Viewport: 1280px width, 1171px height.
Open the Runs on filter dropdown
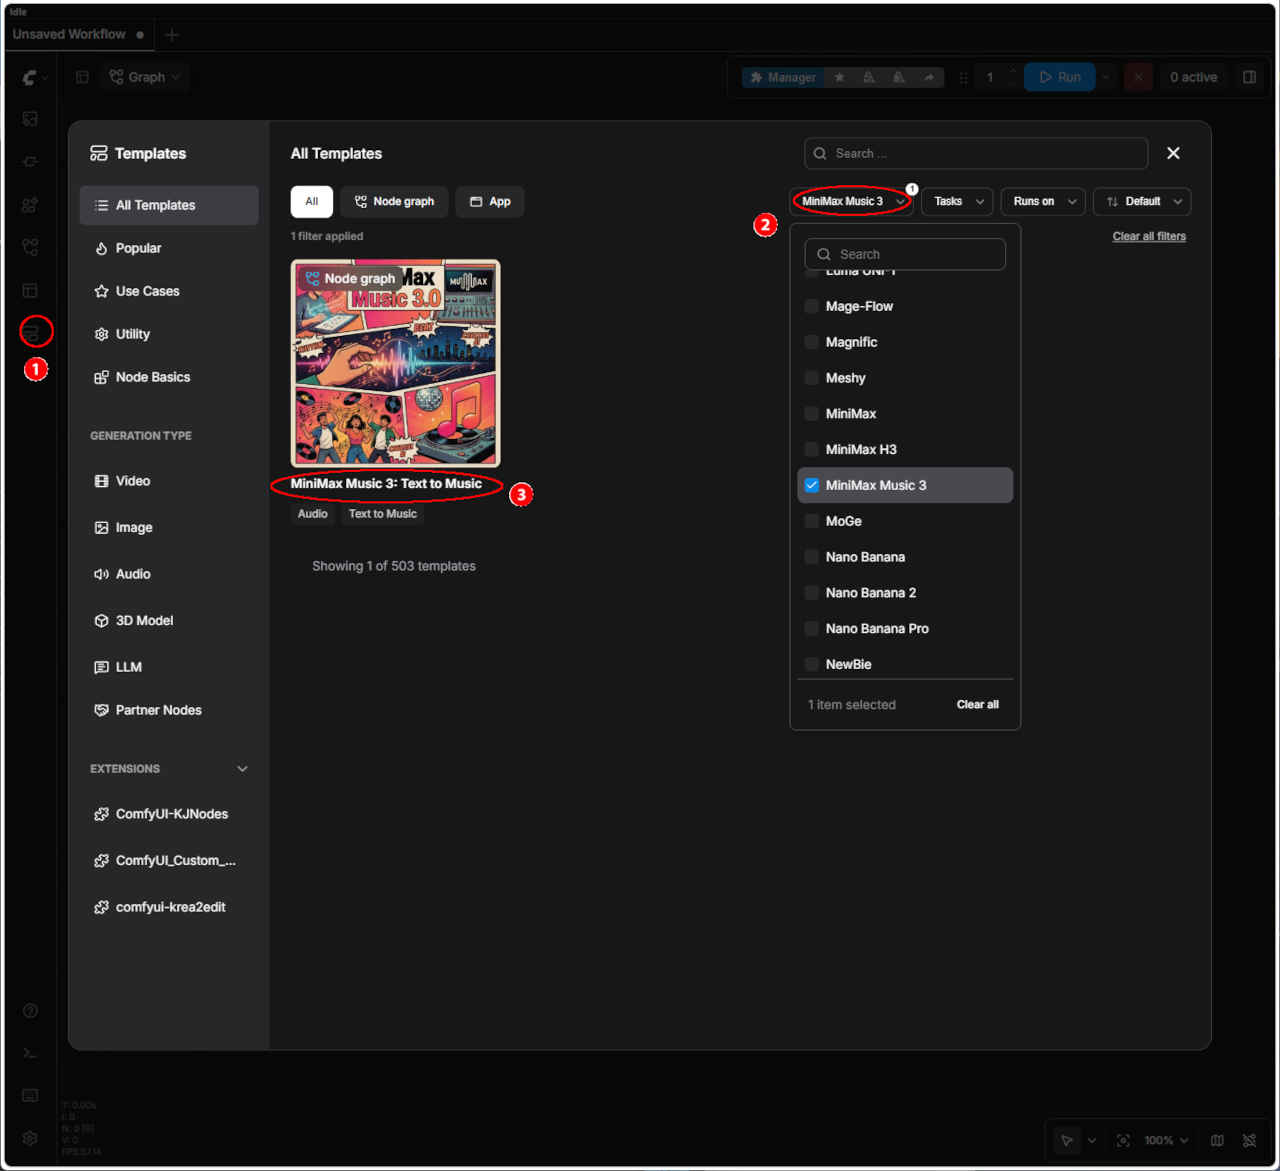pyautogui.click(x=1043, y=201)
